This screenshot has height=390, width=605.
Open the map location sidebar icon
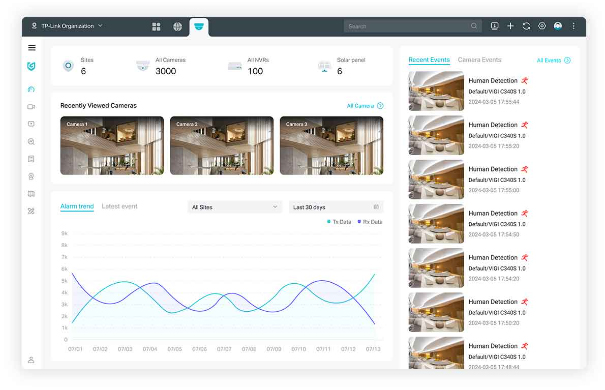(x=31, y=176)
